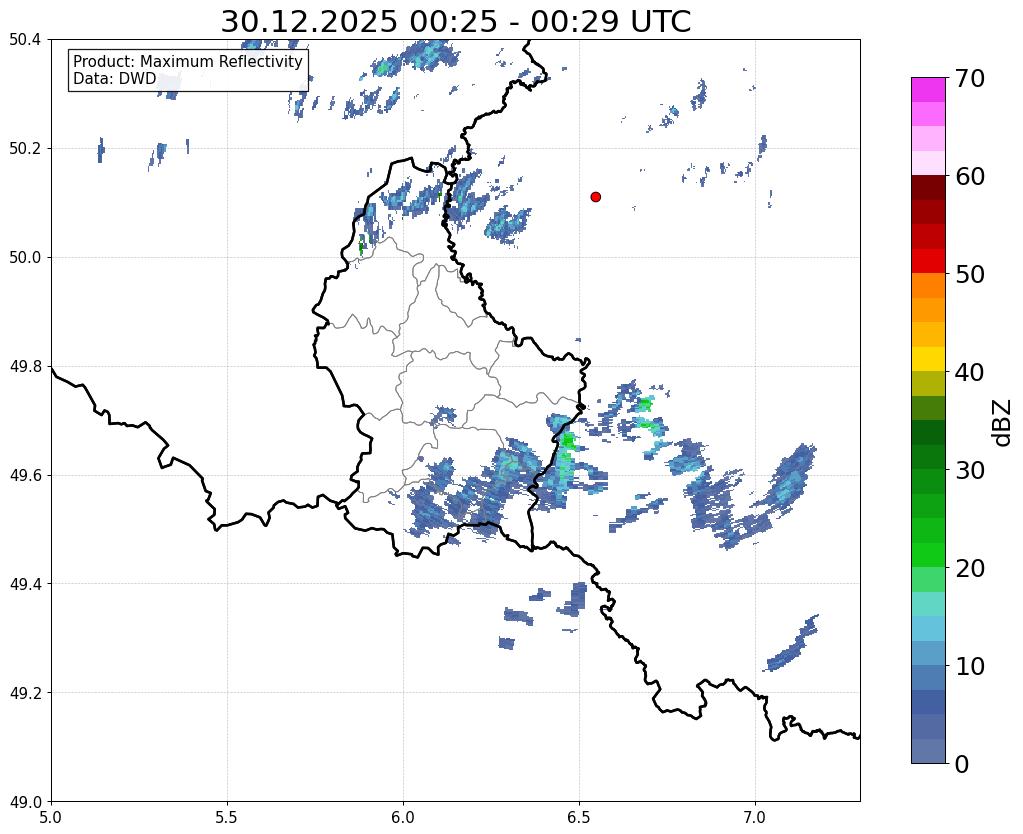Click the timestamp title 30.12.2025 00:25 - 00:29 UTC

455,21
